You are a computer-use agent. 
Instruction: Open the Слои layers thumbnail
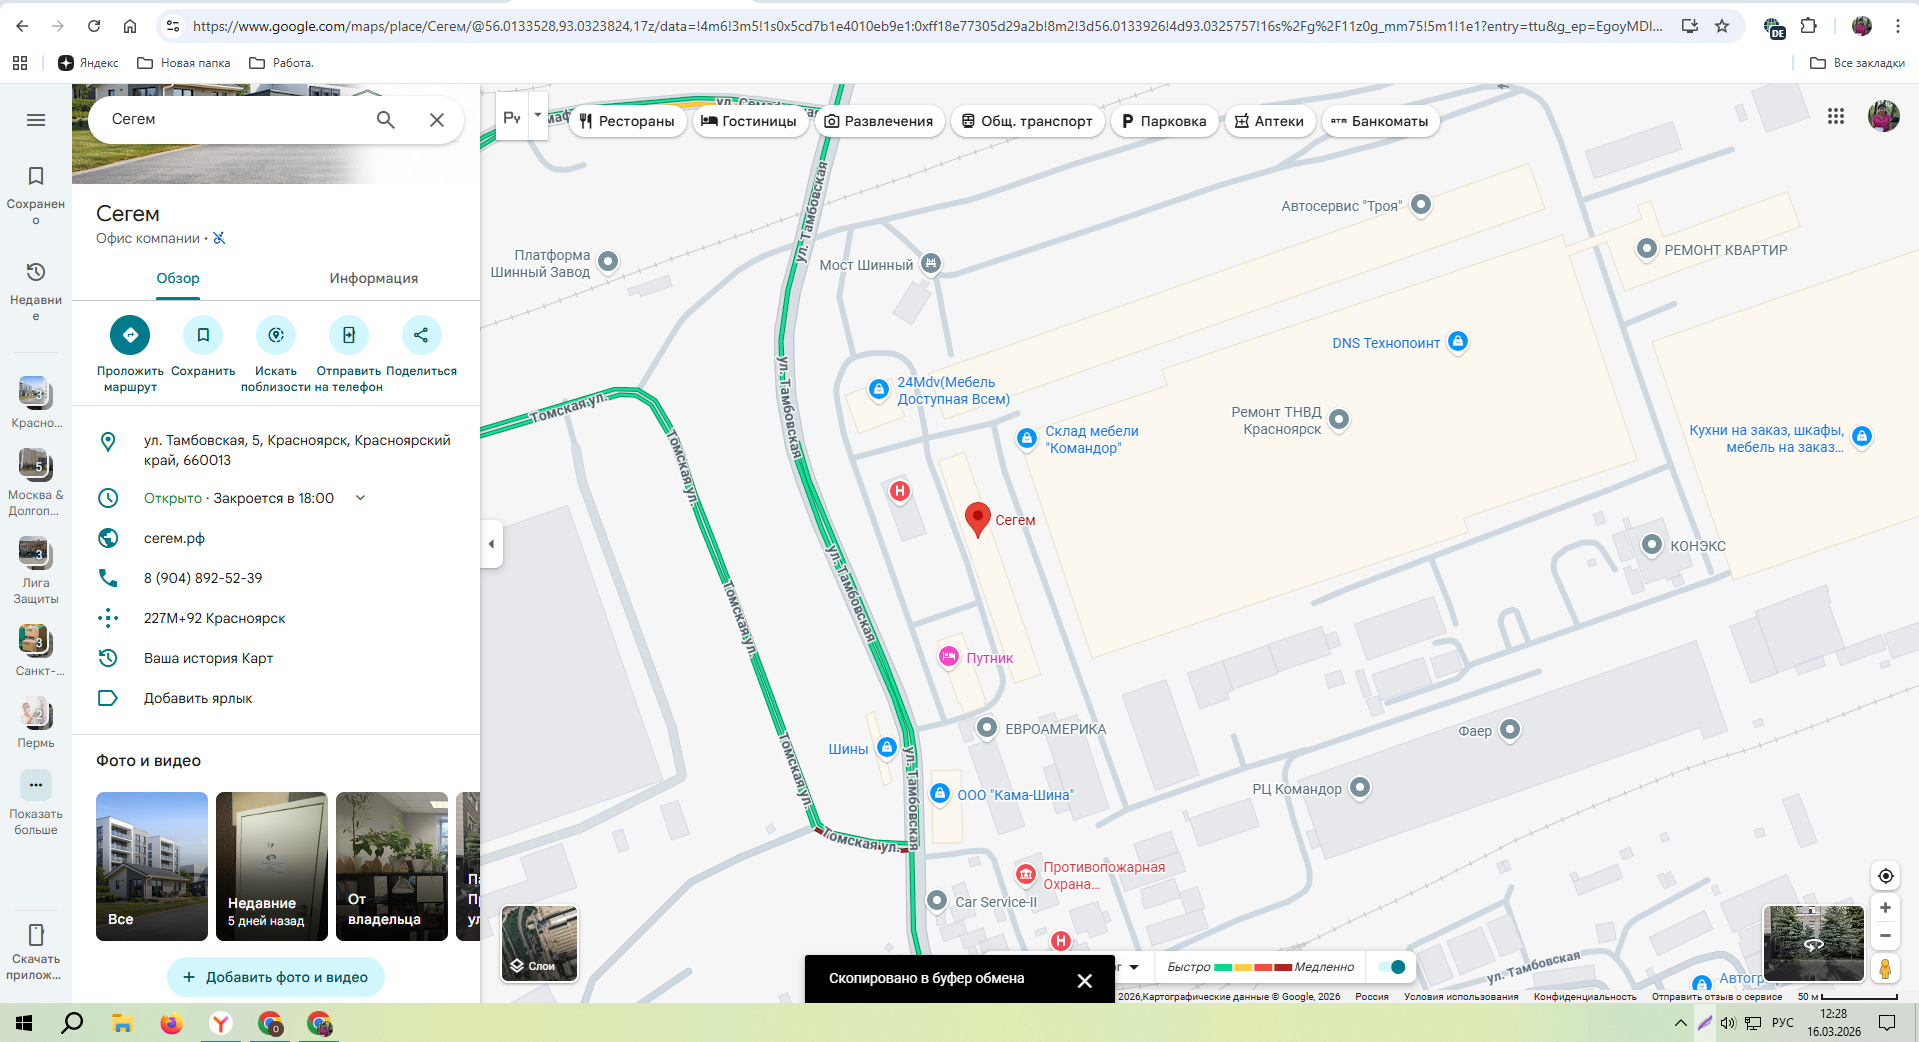point(539,943)
